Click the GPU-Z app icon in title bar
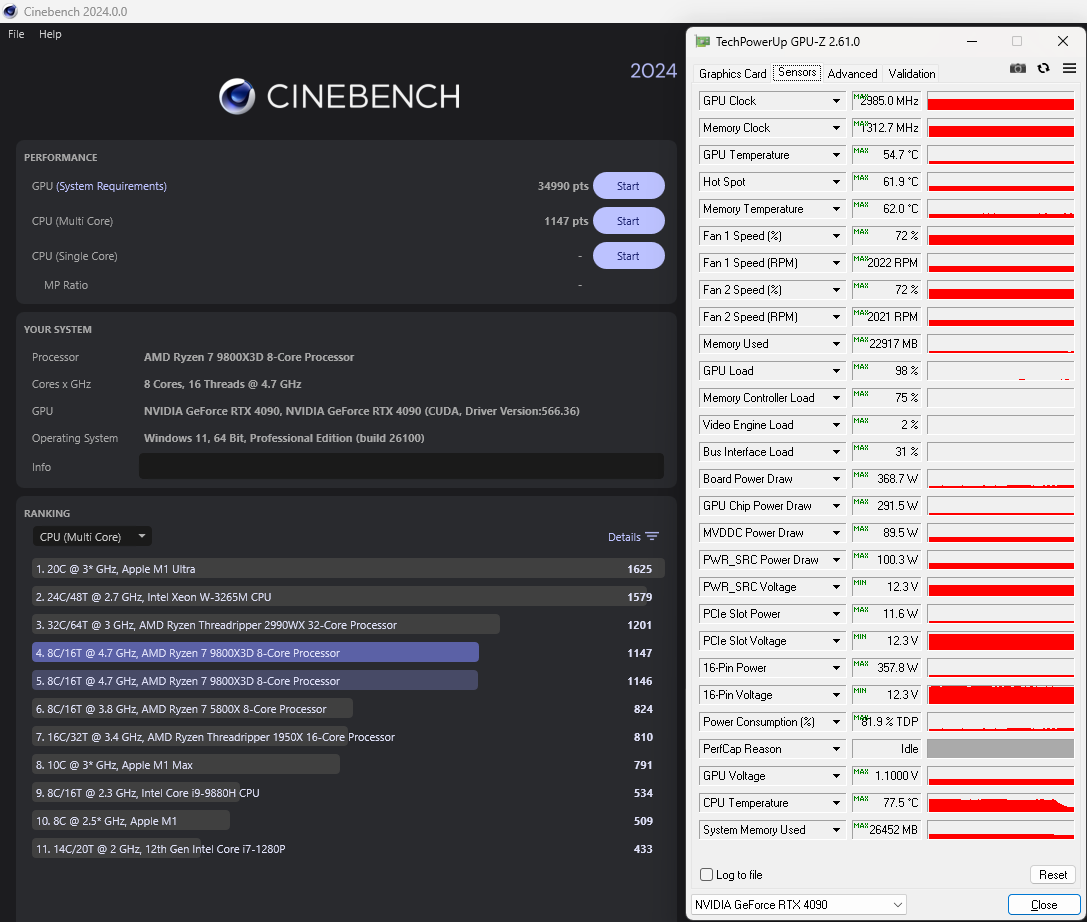The image size is (1087, 922). [x=702, y=42]
